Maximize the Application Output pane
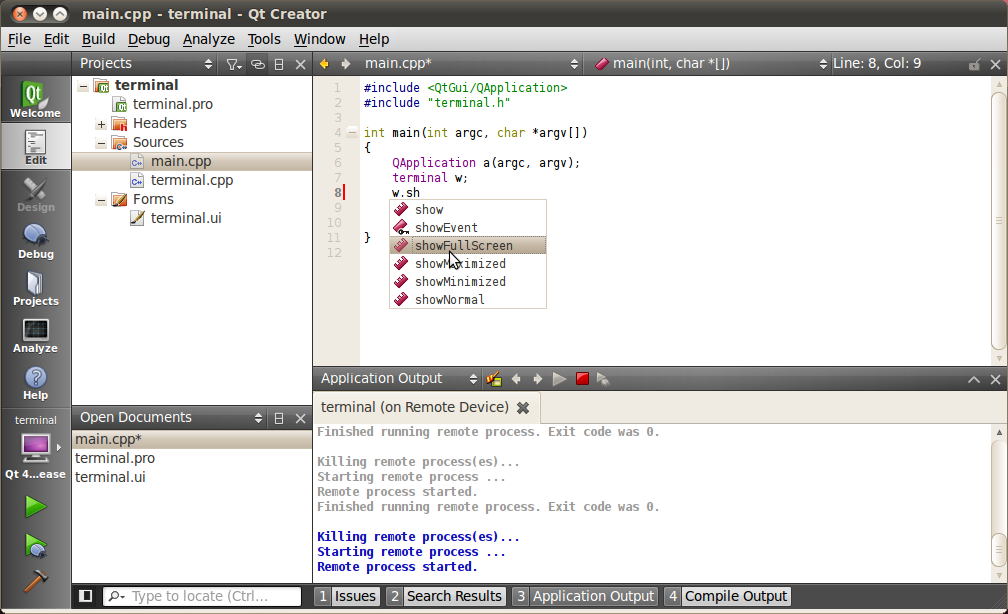1008x614 pixels. (974, 379)
